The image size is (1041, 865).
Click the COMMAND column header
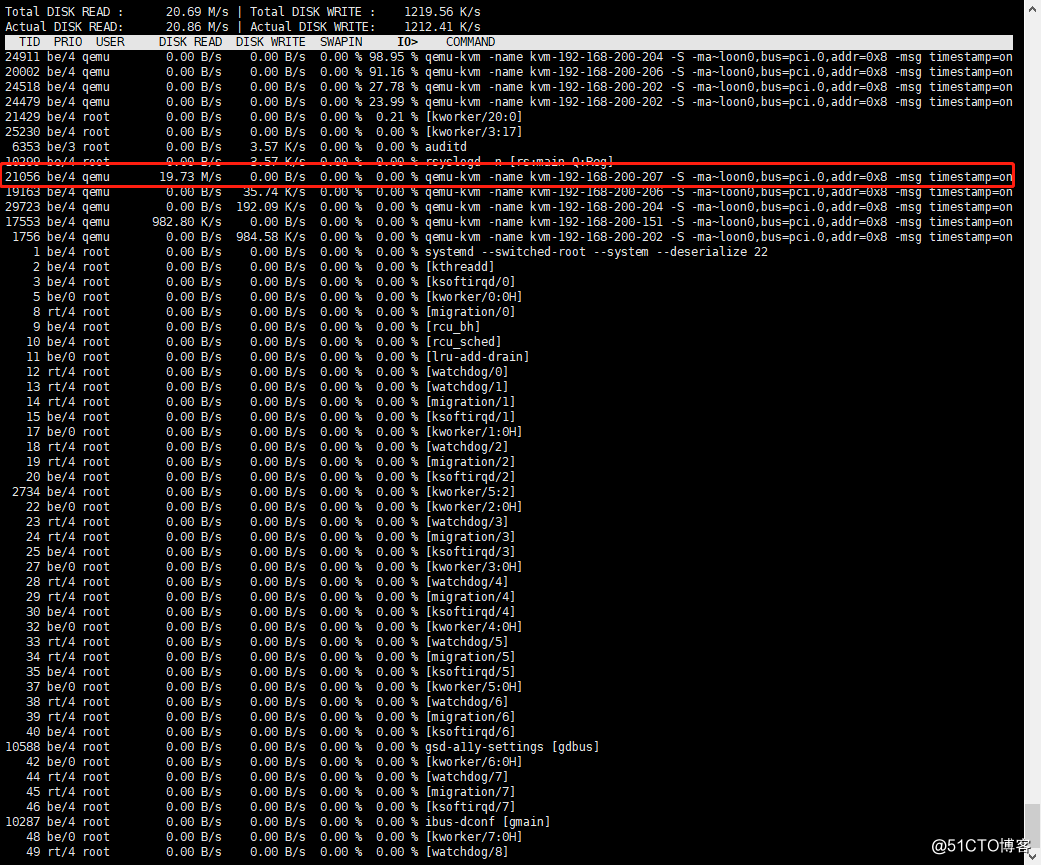tap(471, 42)
